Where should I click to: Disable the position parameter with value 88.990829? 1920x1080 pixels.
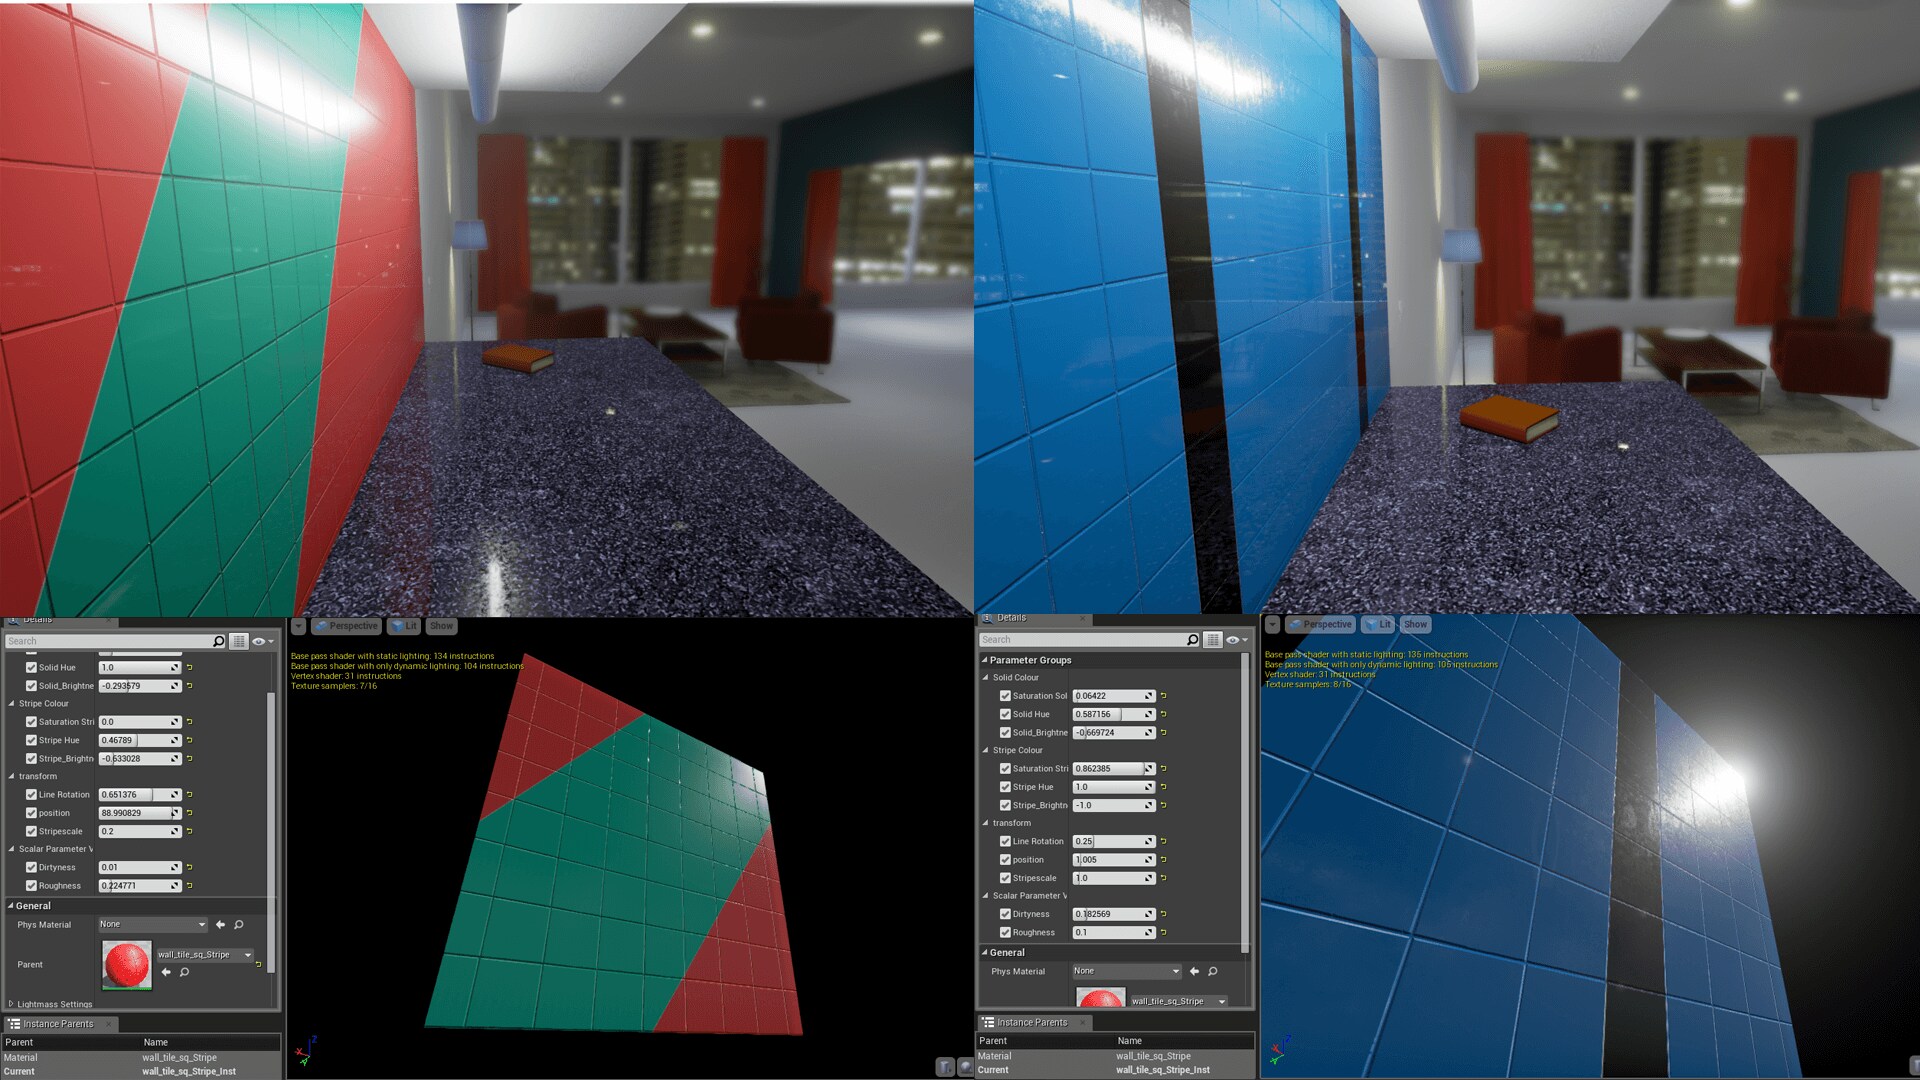click(31, 813)
